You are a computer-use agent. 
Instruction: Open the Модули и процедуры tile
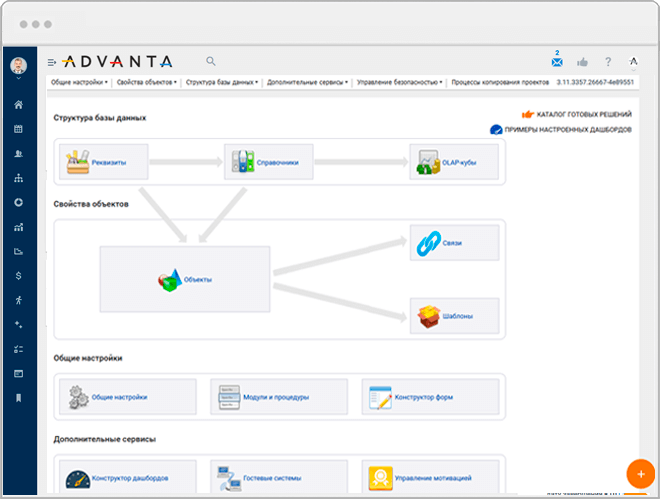[x=279, y=397]
